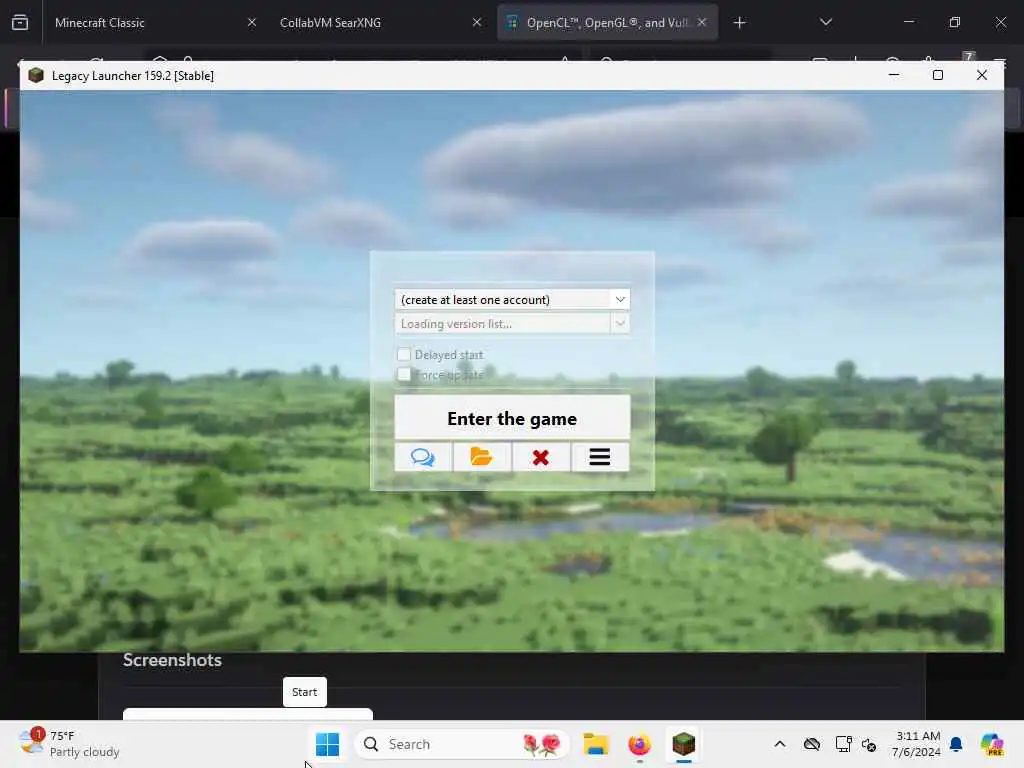This screenshot has height=768, width=1024.
Task: Close the Minecraft Classic tab
Action: pyautogui.click(x=252, y=23)
